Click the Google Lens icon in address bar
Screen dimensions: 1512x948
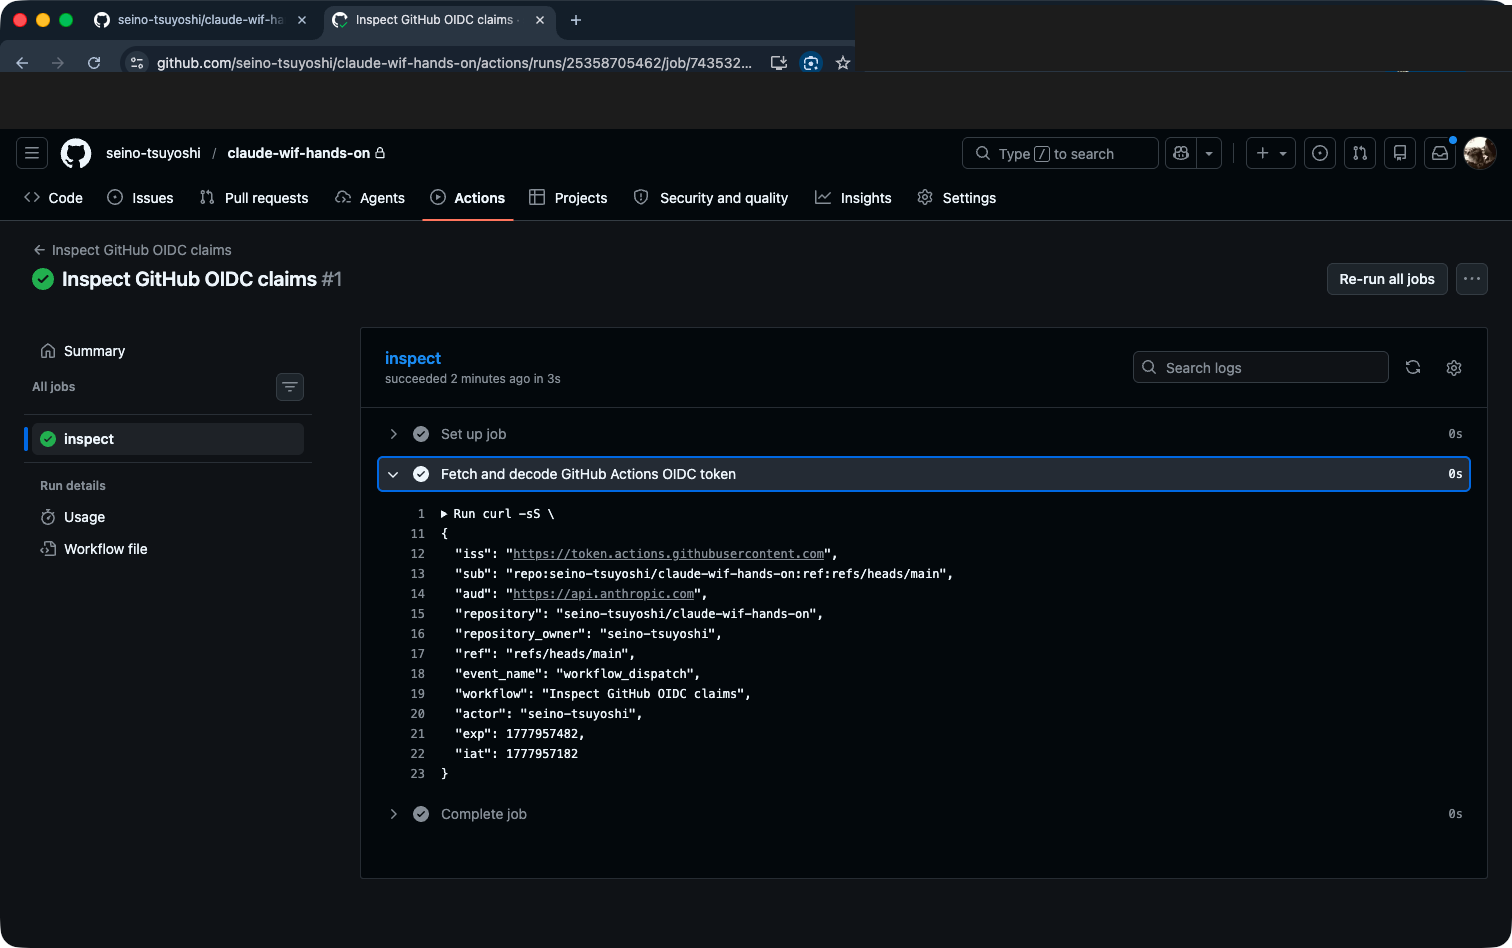point(811,63)
